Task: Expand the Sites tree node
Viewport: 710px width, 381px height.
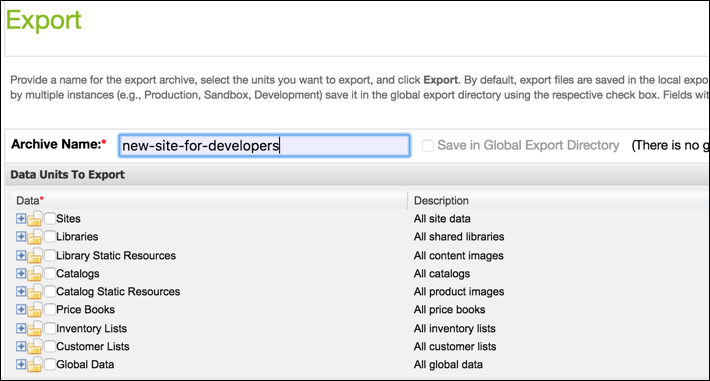Action: pyautogui.click(x=21, y=218)
